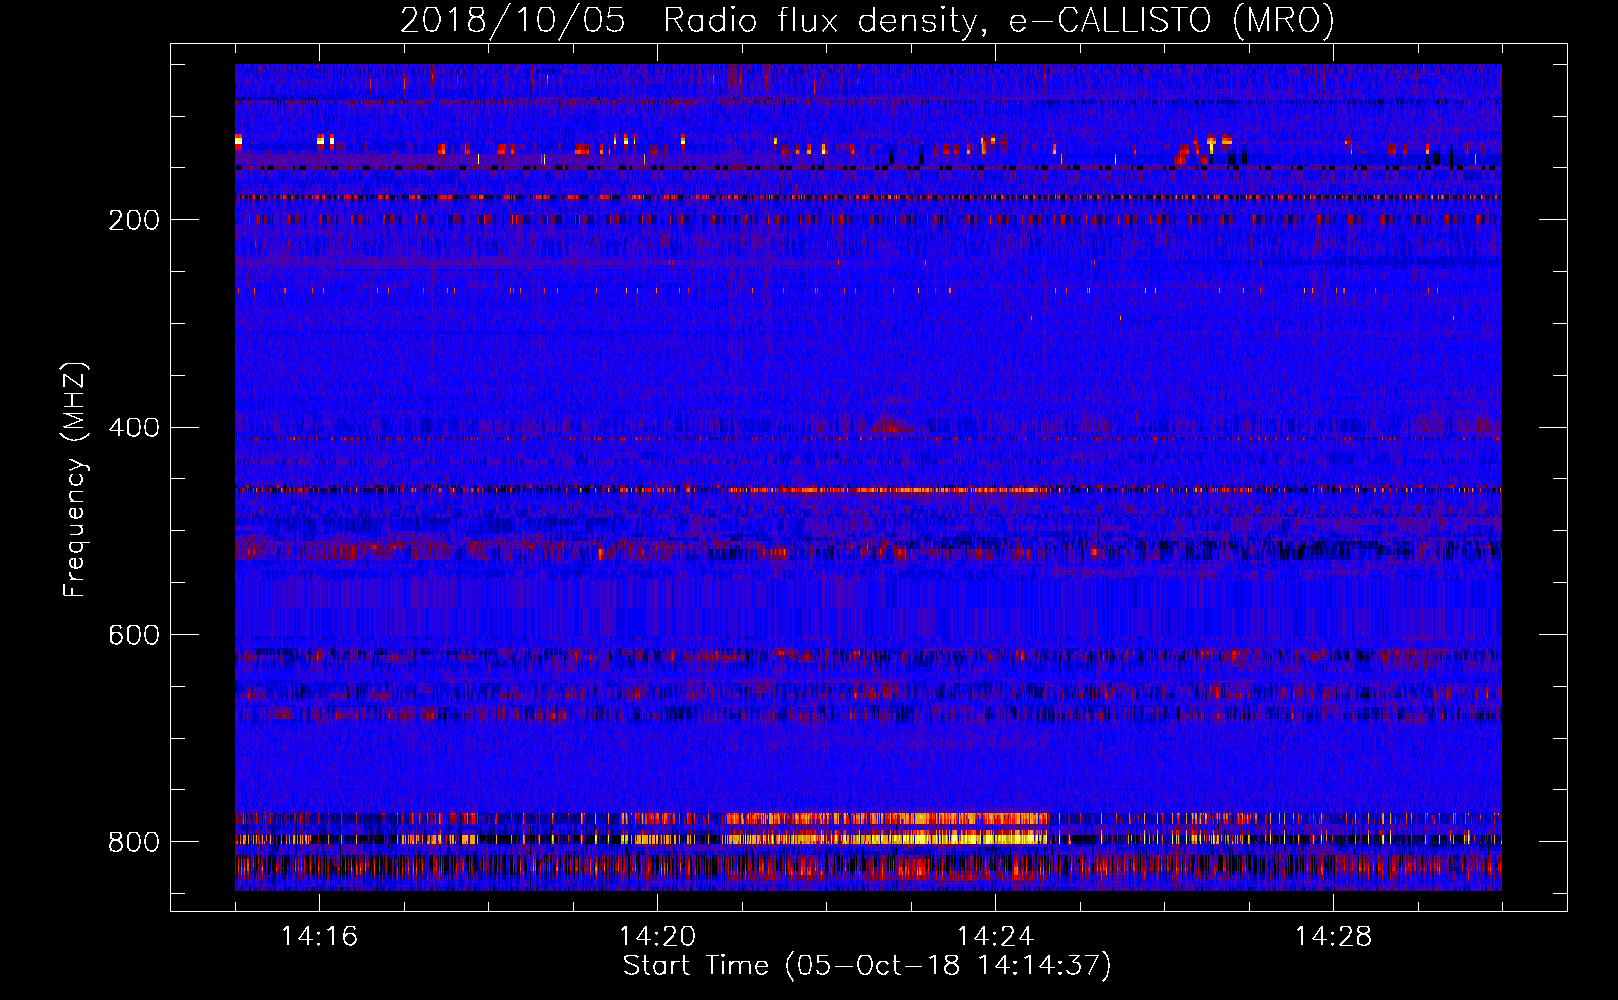Click the 14:20 time tick label

coord(657,936)
